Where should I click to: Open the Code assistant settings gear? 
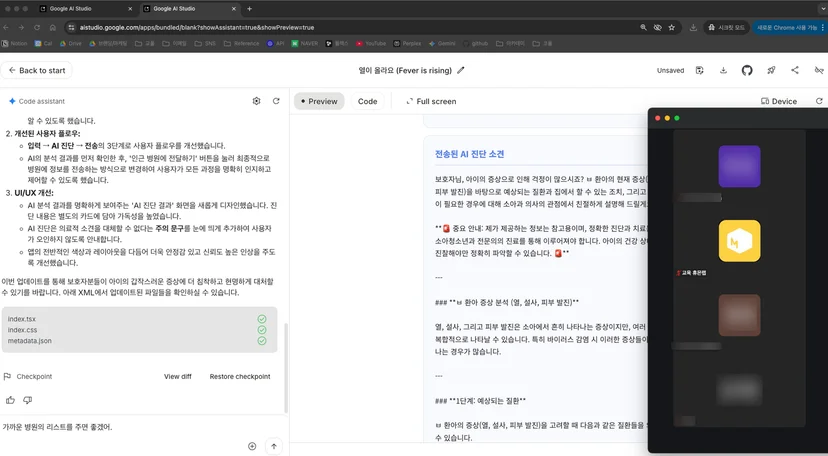click(x=256, y=101)
